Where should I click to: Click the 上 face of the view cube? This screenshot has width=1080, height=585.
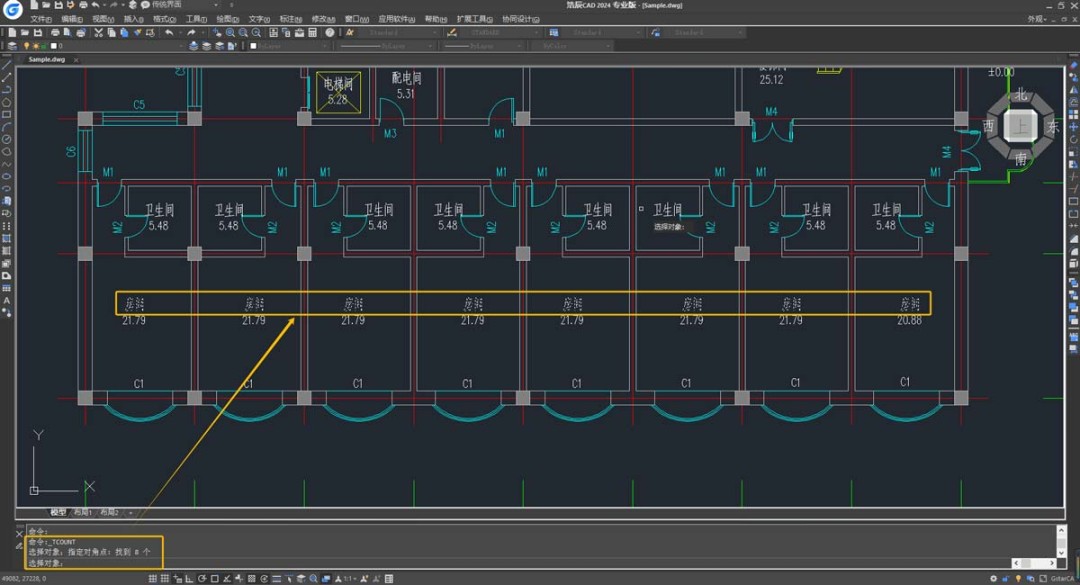pos(1020,127)
